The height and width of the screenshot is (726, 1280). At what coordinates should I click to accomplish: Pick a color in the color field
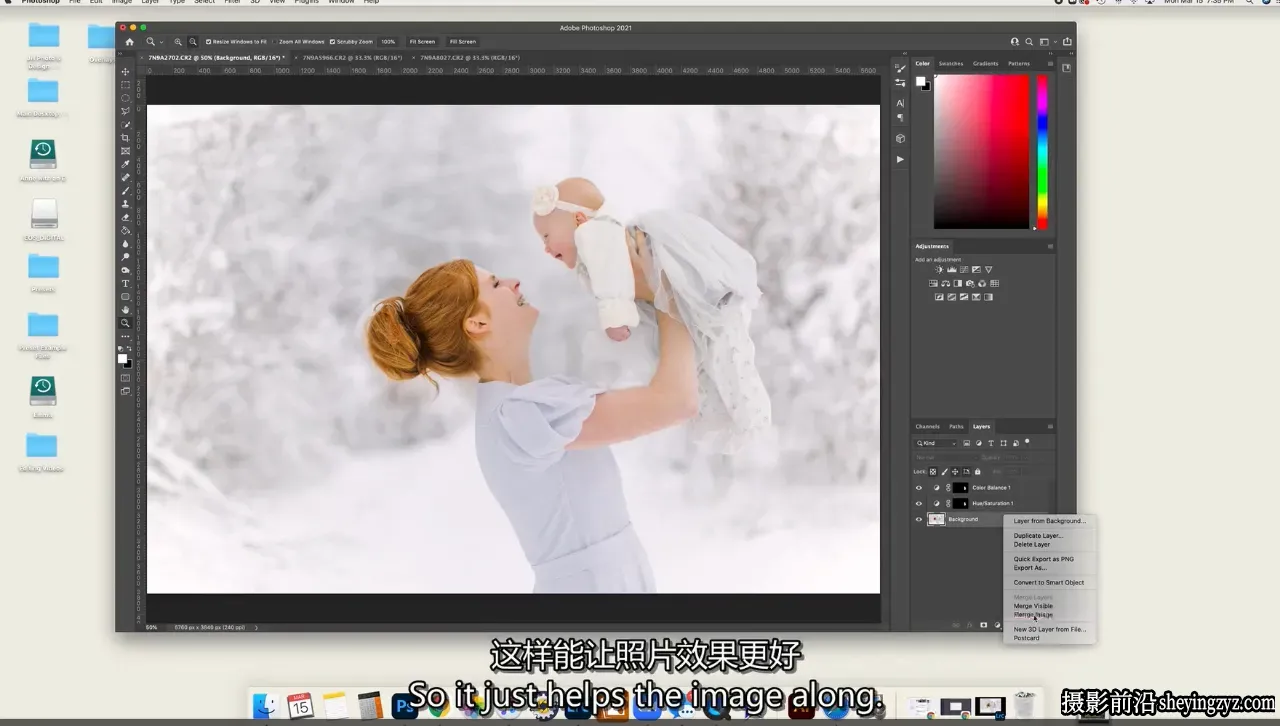click(981, 152)
